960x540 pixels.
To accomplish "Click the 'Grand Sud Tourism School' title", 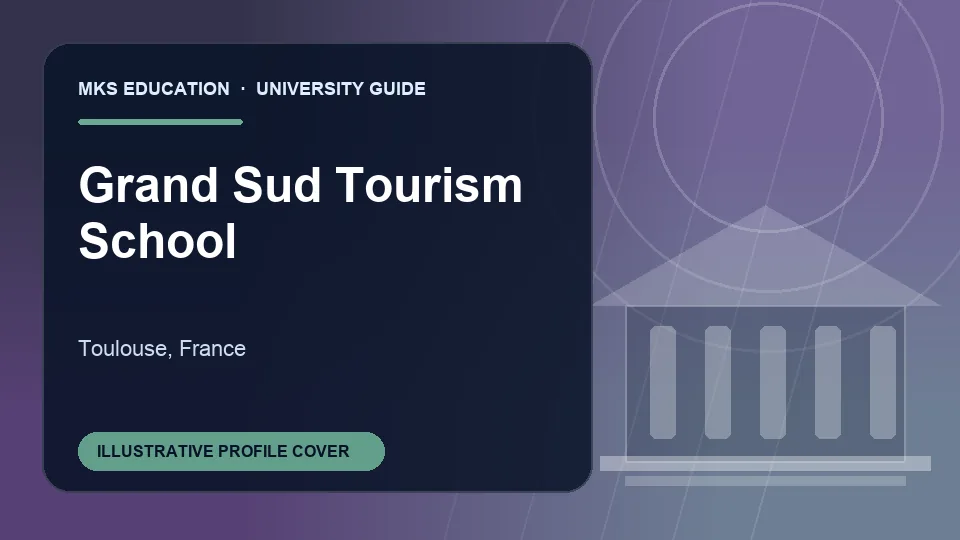I will point(300,212).
